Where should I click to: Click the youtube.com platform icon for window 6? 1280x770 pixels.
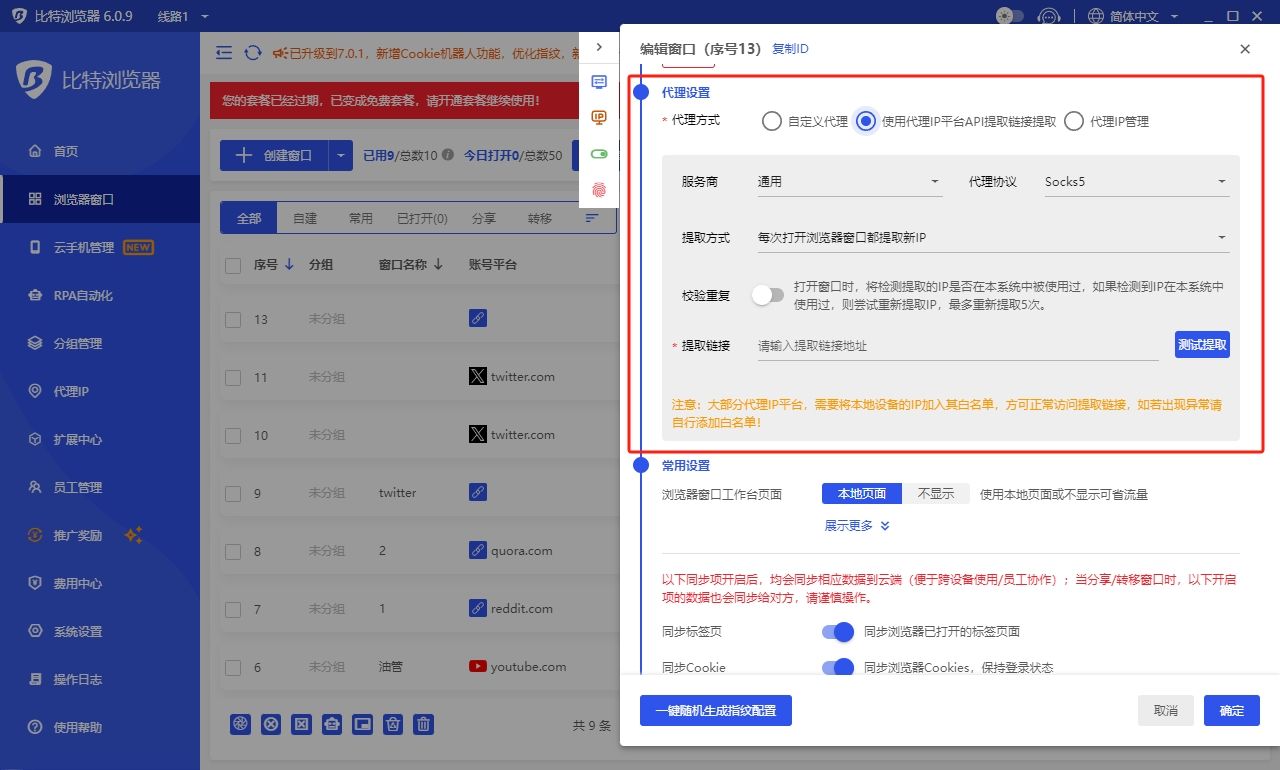click(478, 666)
